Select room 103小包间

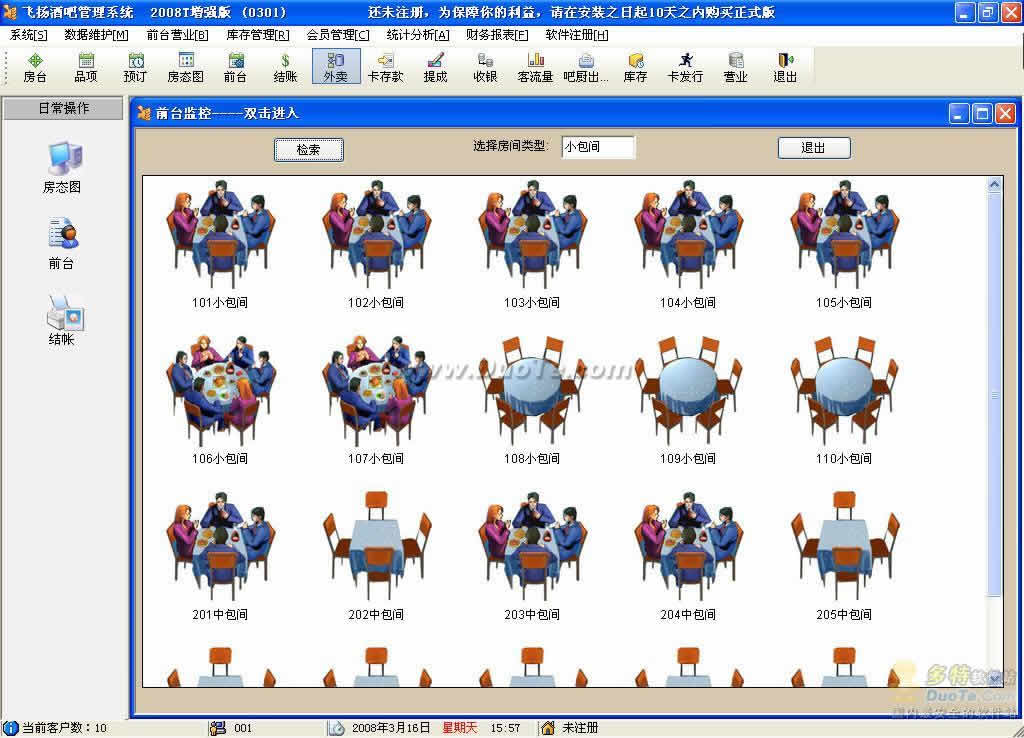[x=532, y=244]
